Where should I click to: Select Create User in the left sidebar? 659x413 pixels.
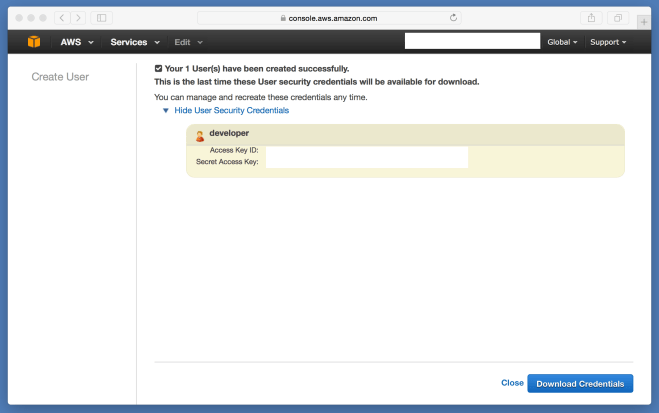60,76
